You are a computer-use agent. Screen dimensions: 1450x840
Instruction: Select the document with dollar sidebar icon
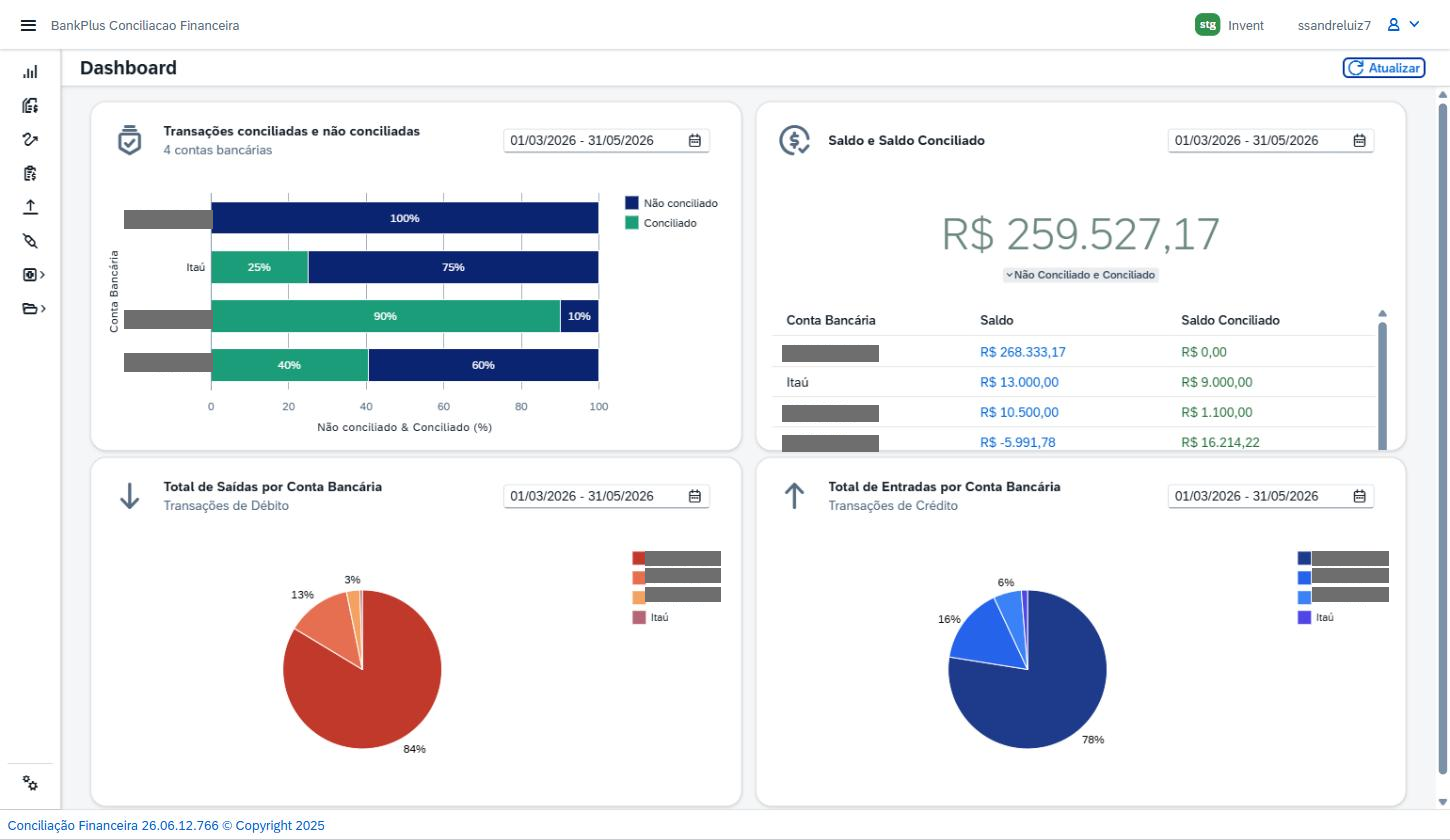point(30,106)
